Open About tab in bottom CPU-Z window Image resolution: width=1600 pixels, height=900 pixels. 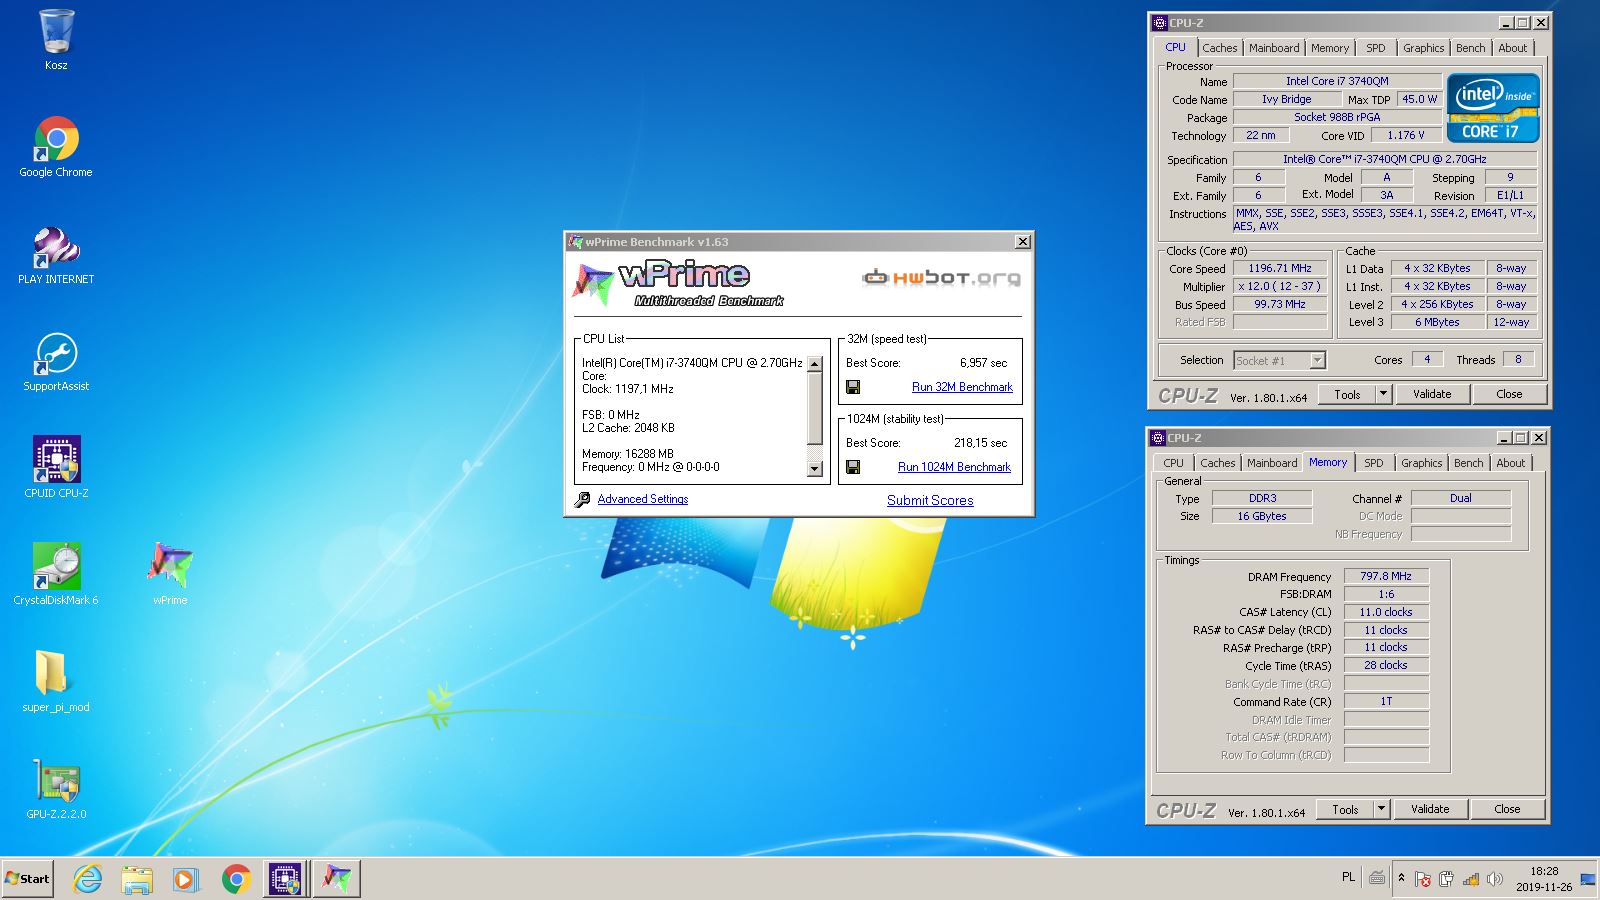coord(1510,463)
